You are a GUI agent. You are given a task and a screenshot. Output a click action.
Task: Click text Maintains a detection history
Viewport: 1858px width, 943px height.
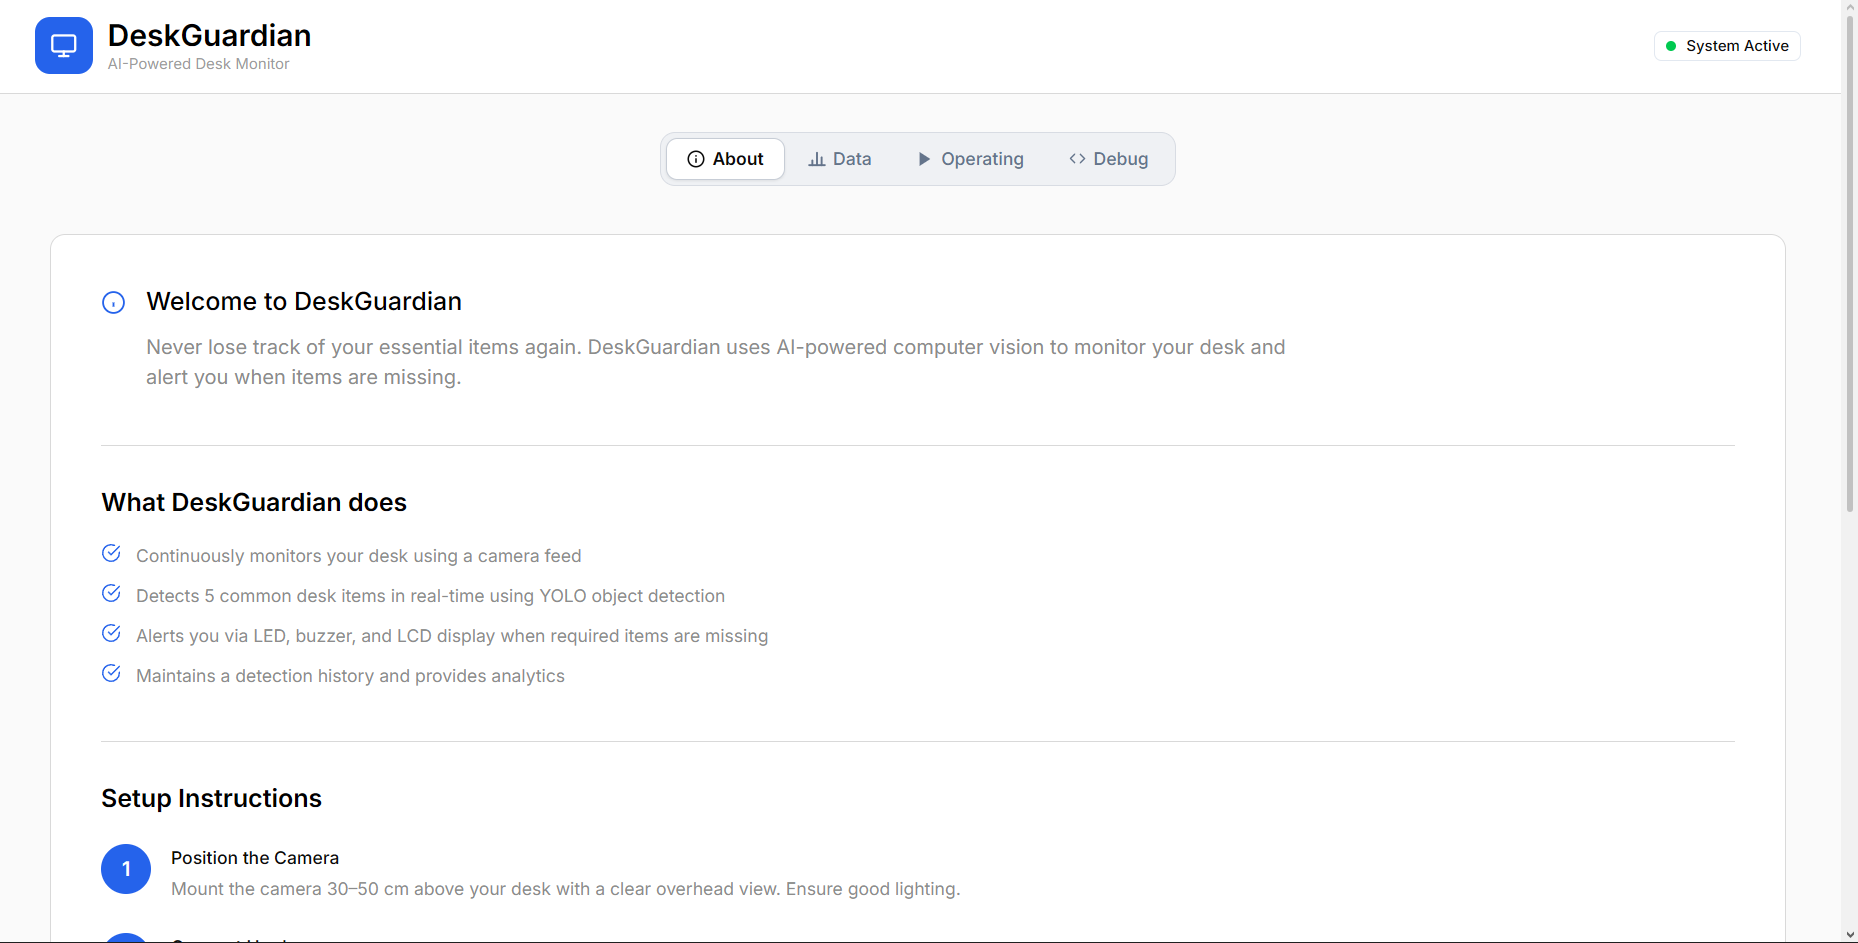pyautogui.click(x=350, y=676)
